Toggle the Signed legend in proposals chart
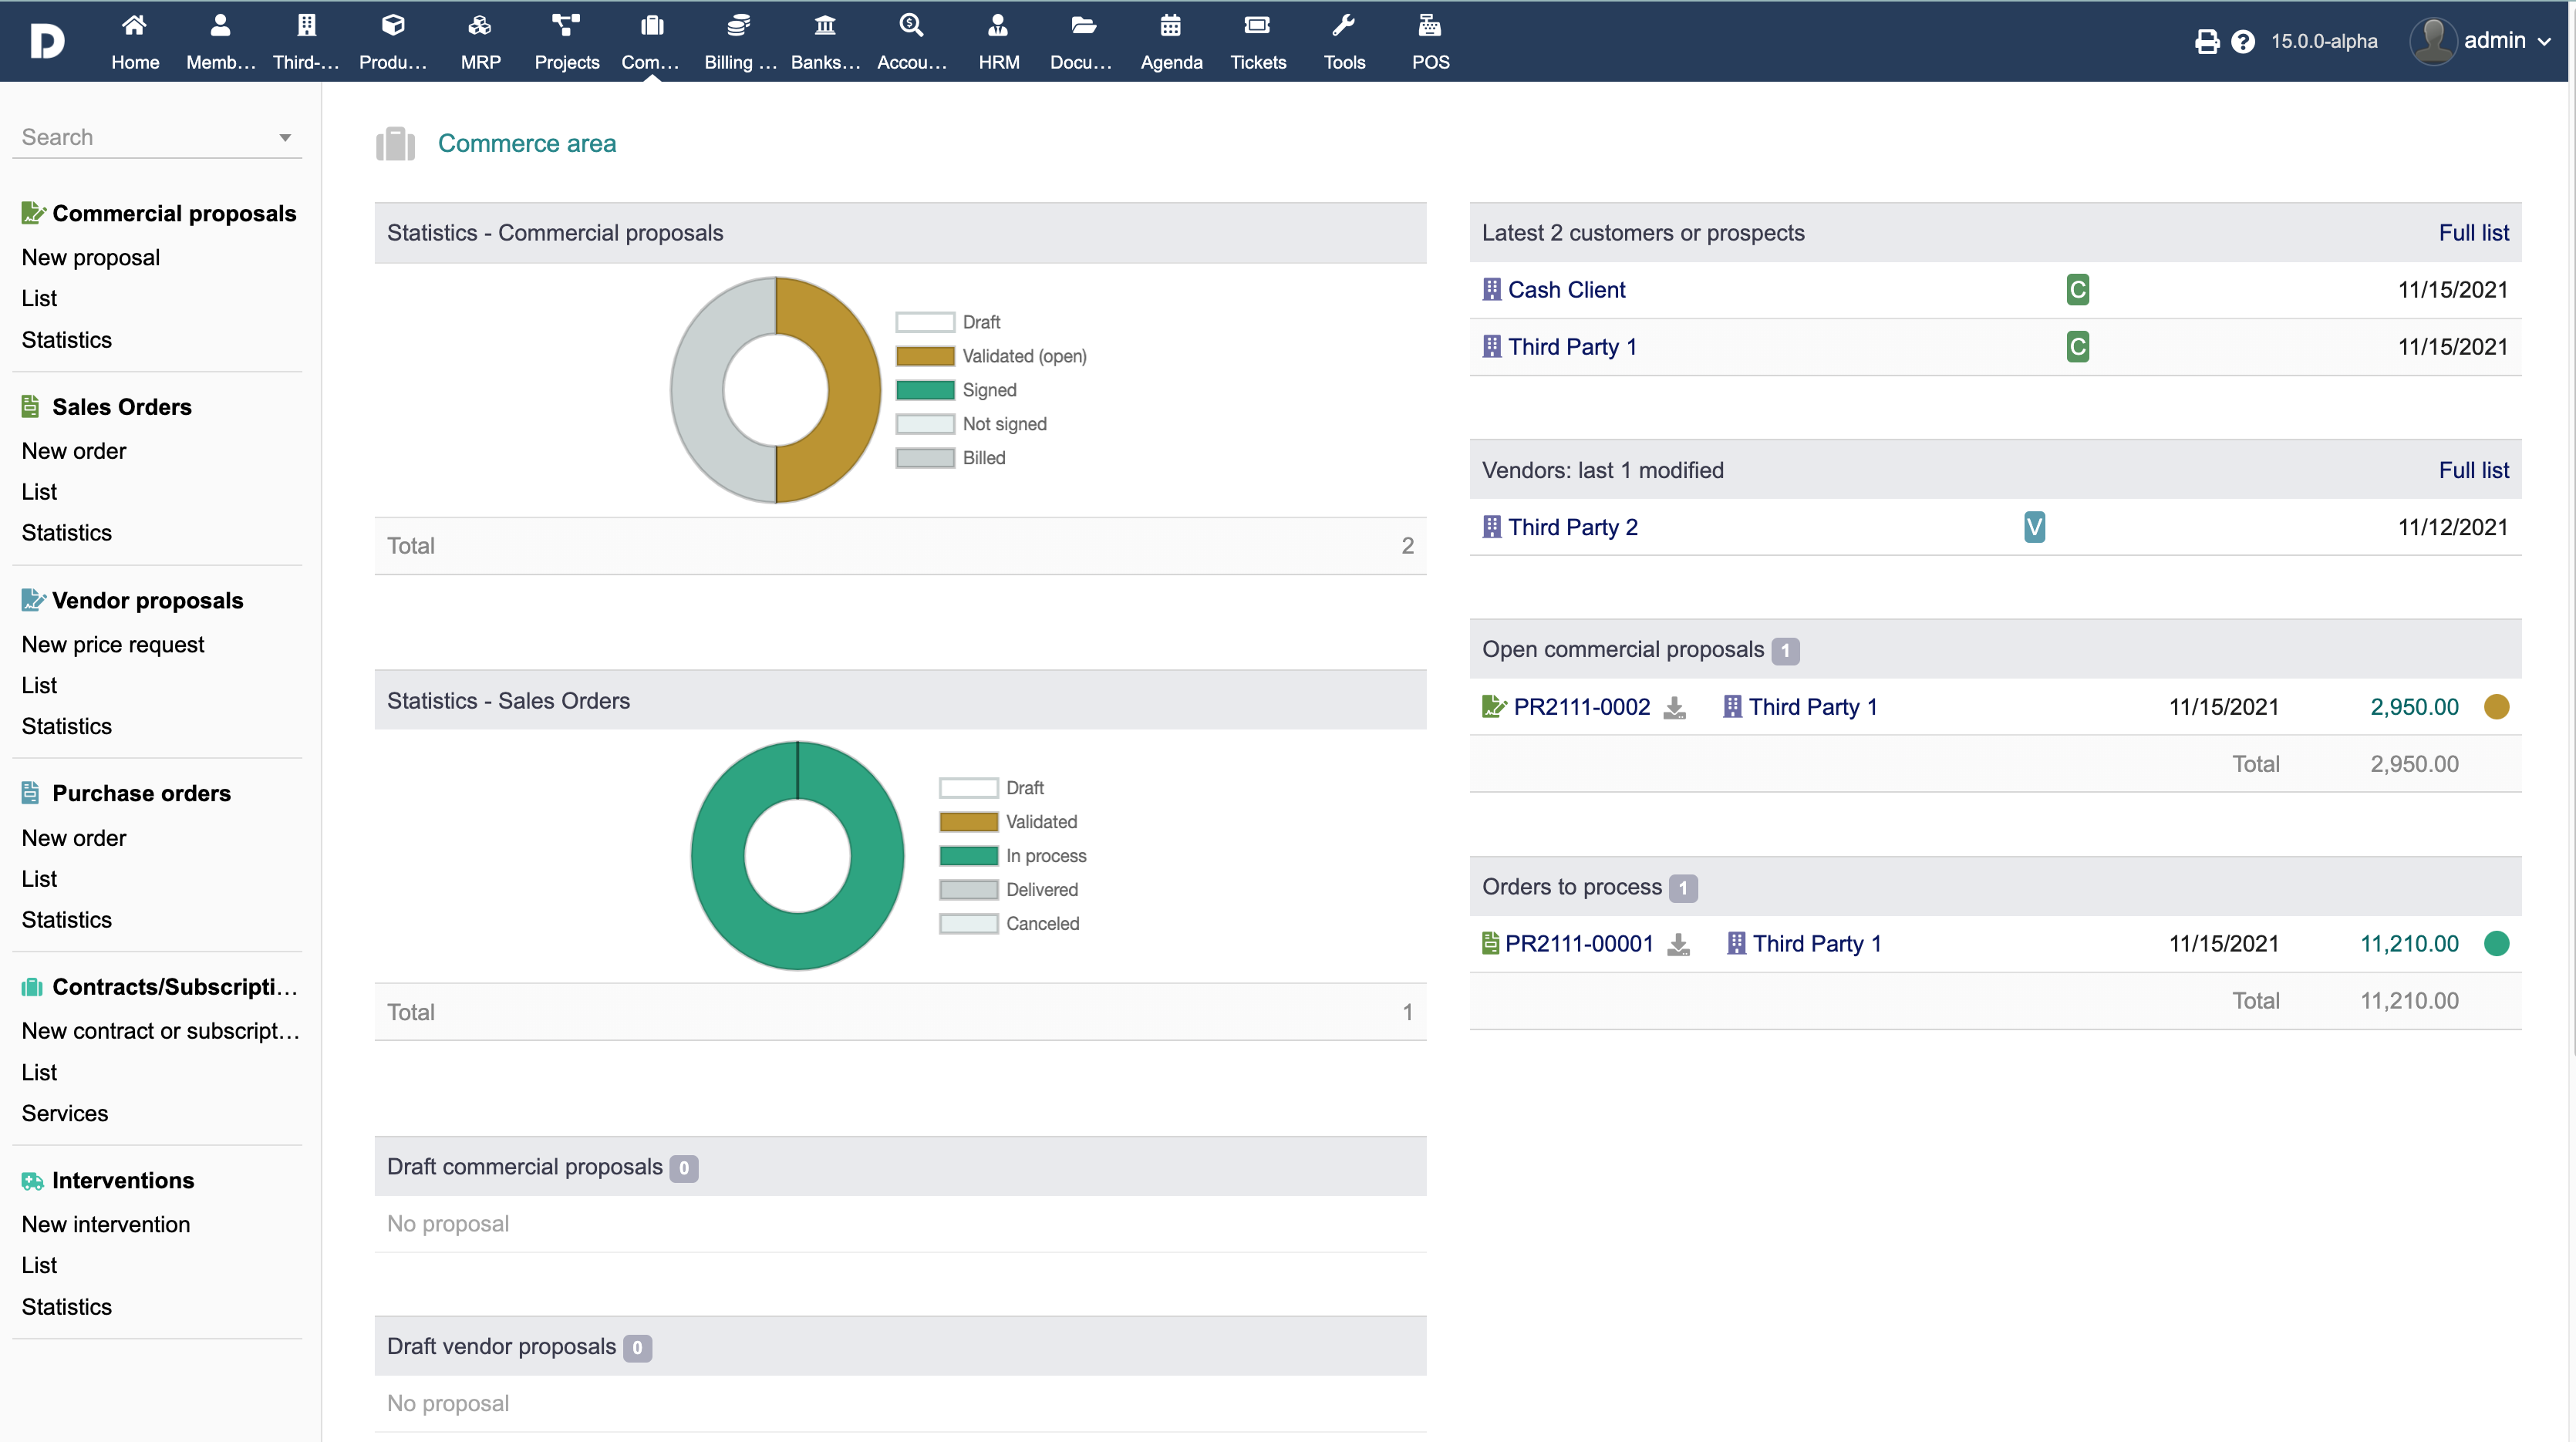The width and height of the screenshot is (2576, 1442). (925, 390)
